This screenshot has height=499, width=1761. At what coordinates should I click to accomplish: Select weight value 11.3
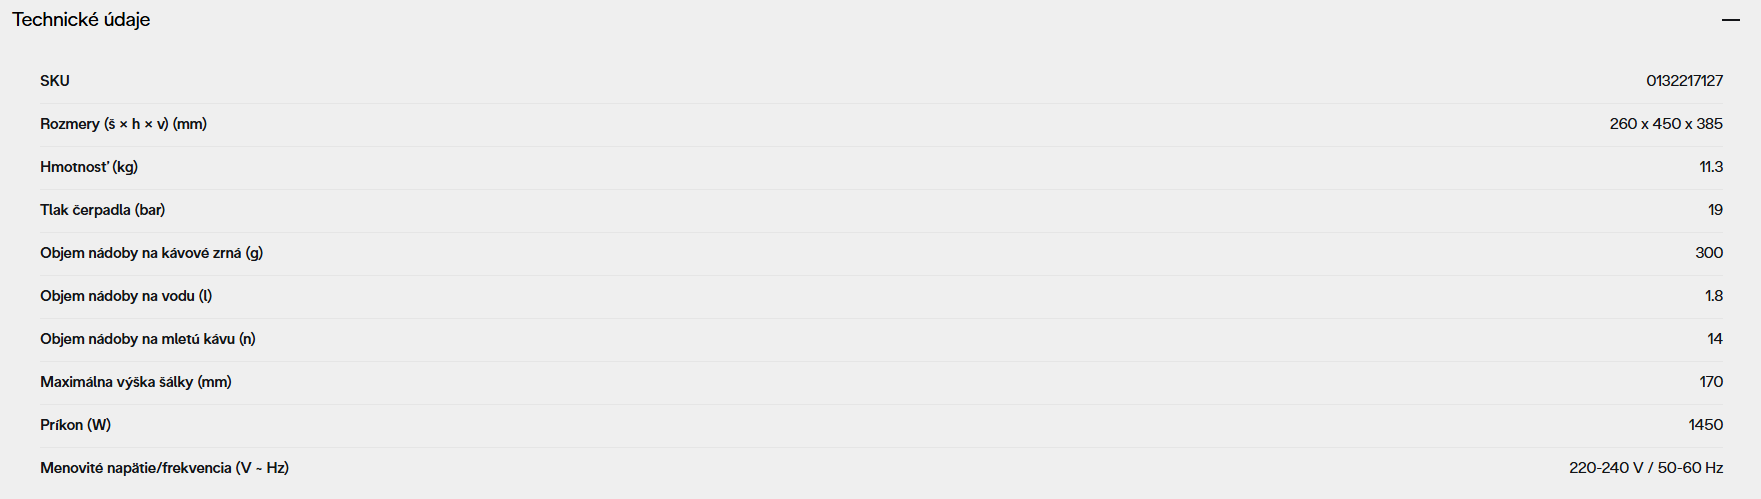pyautogui.click(x=1711, y=167)
